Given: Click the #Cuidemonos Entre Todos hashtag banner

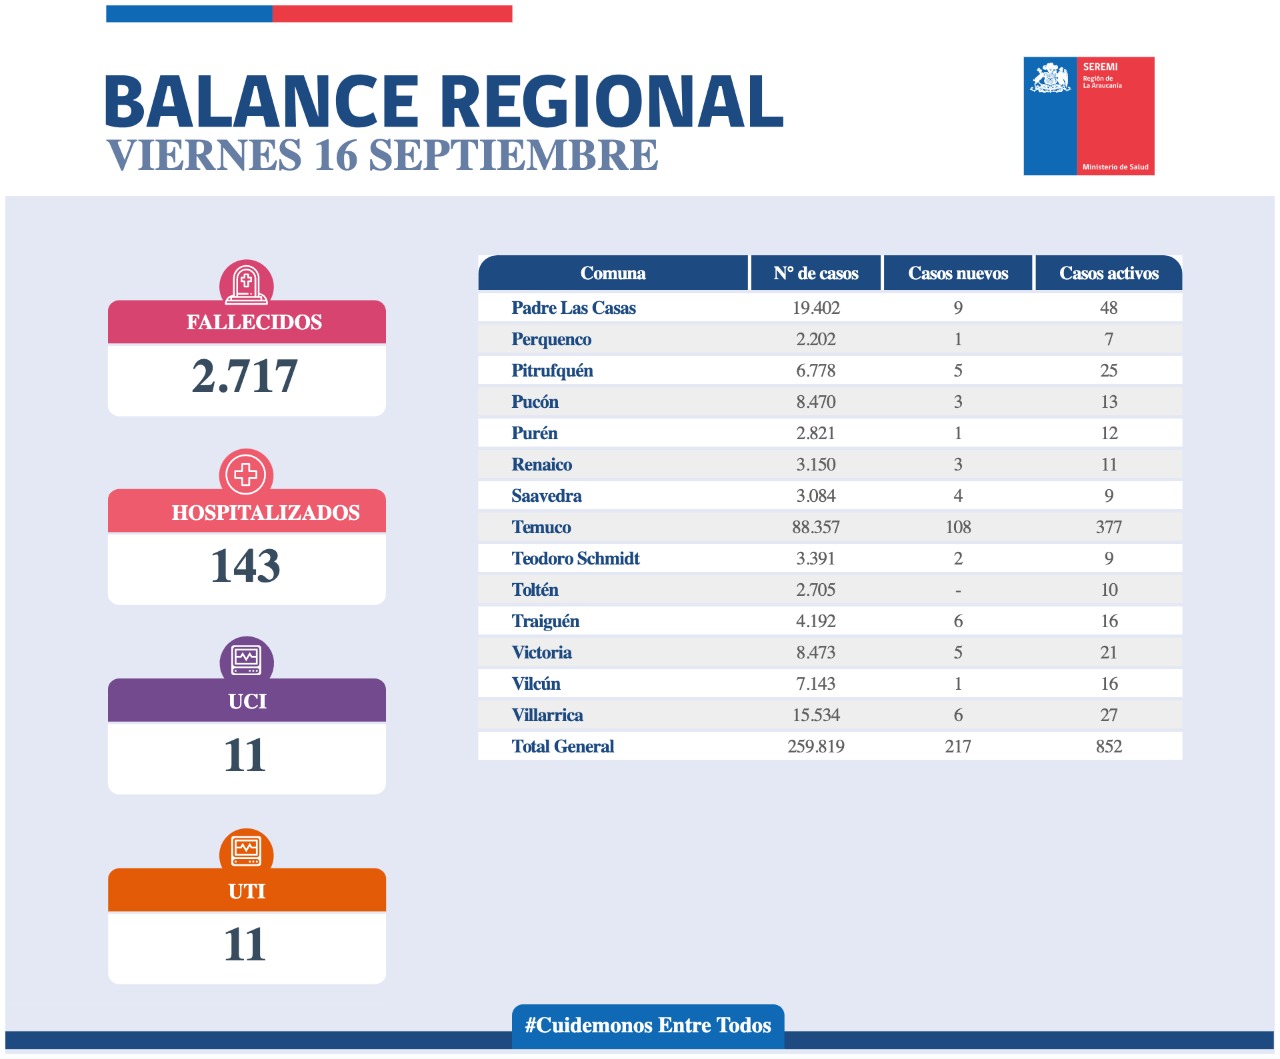Looking at the screenshot, I should [x=648, y=1025].
